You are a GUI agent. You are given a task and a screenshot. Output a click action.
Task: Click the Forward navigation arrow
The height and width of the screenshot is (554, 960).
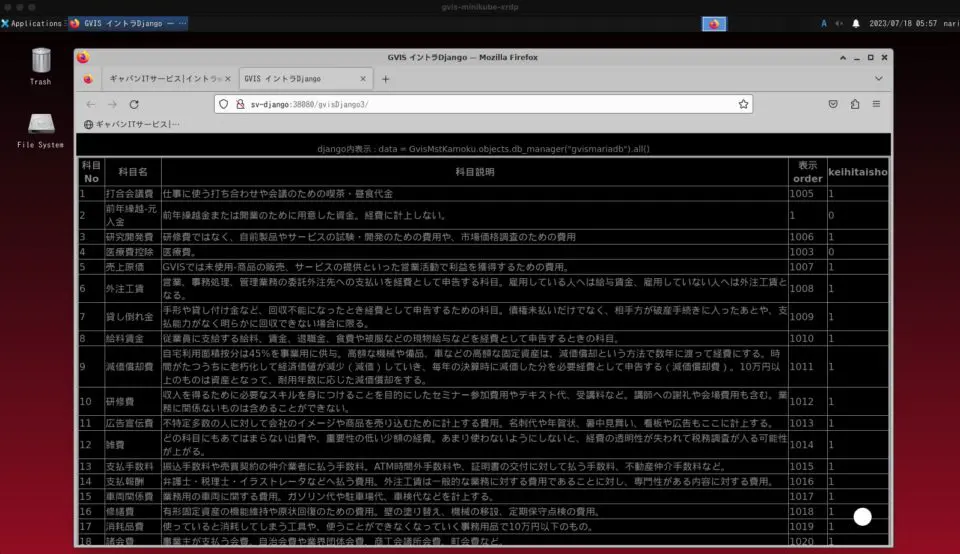click(x=112, y=104)
